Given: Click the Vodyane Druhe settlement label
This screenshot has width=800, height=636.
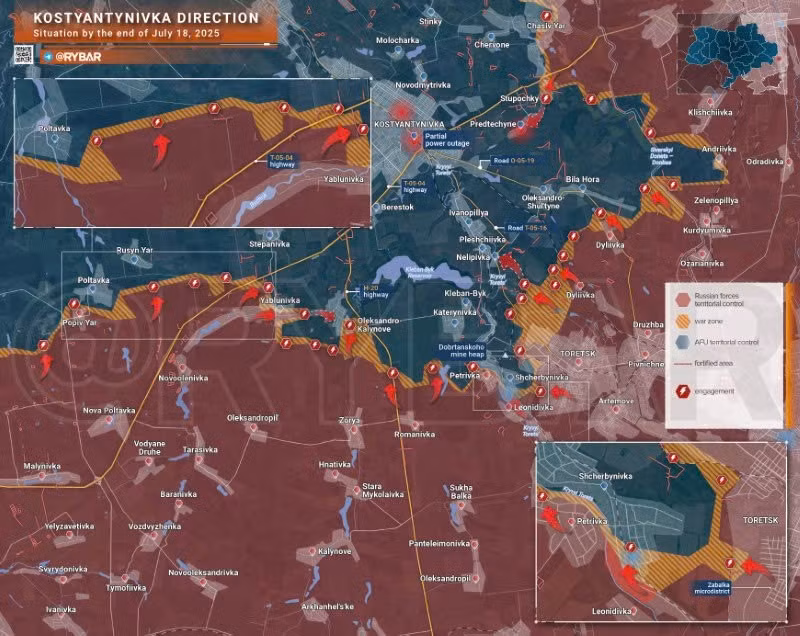Looking at the screenshot, I should click(149, 448).
